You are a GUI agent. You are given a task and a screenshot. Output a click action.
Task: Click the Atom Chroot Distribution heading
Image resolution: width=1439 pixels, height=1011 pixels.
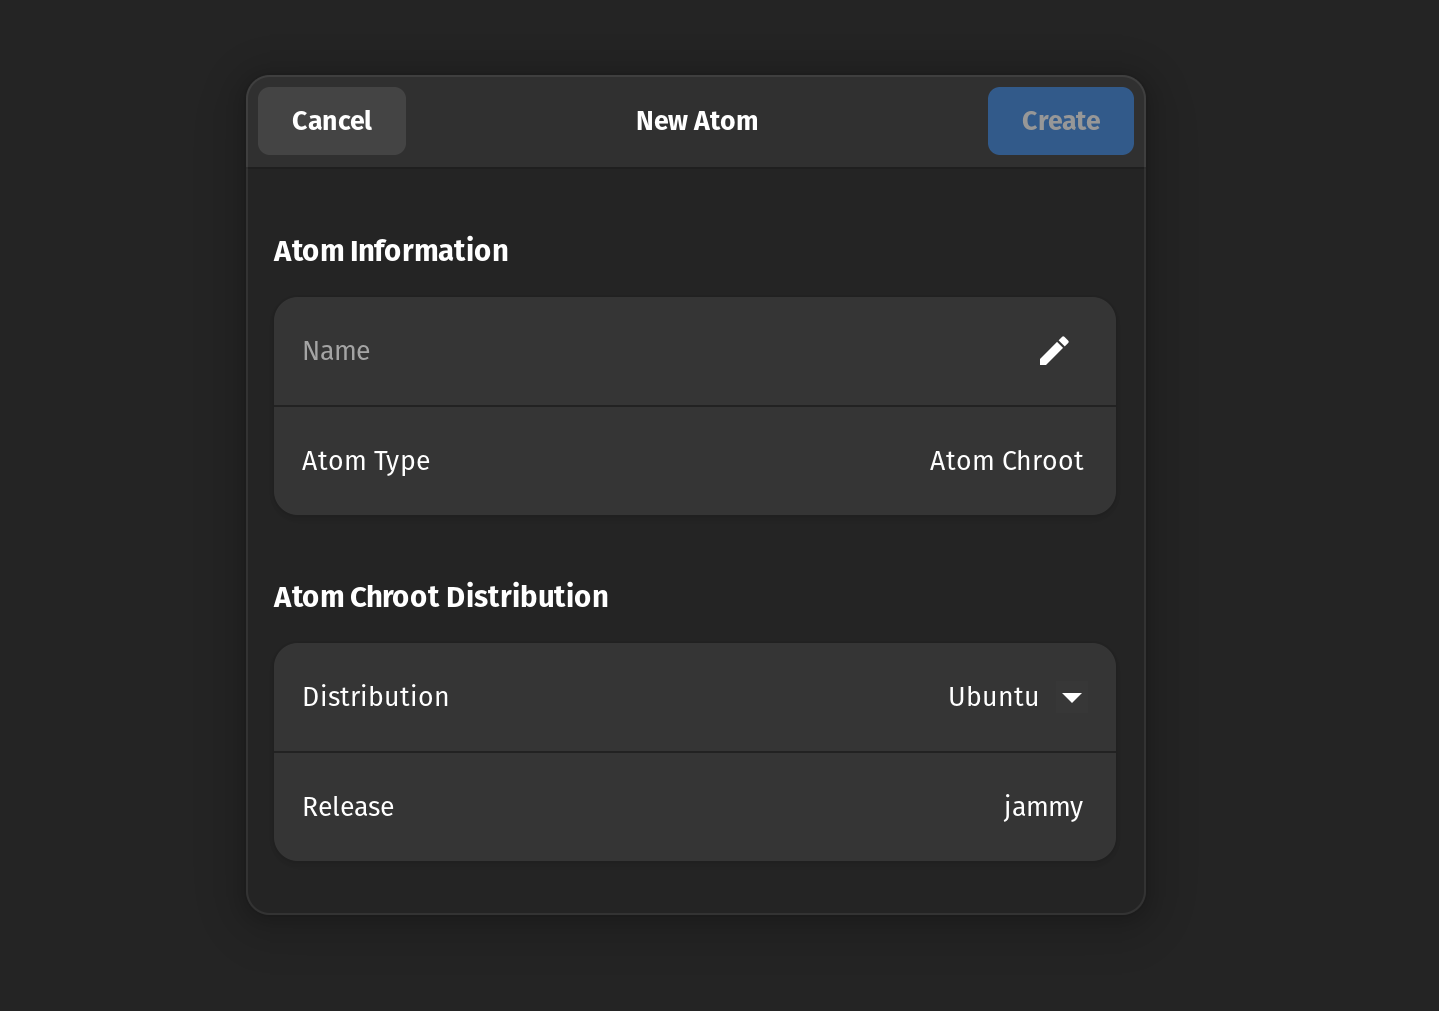pos(441,596)
